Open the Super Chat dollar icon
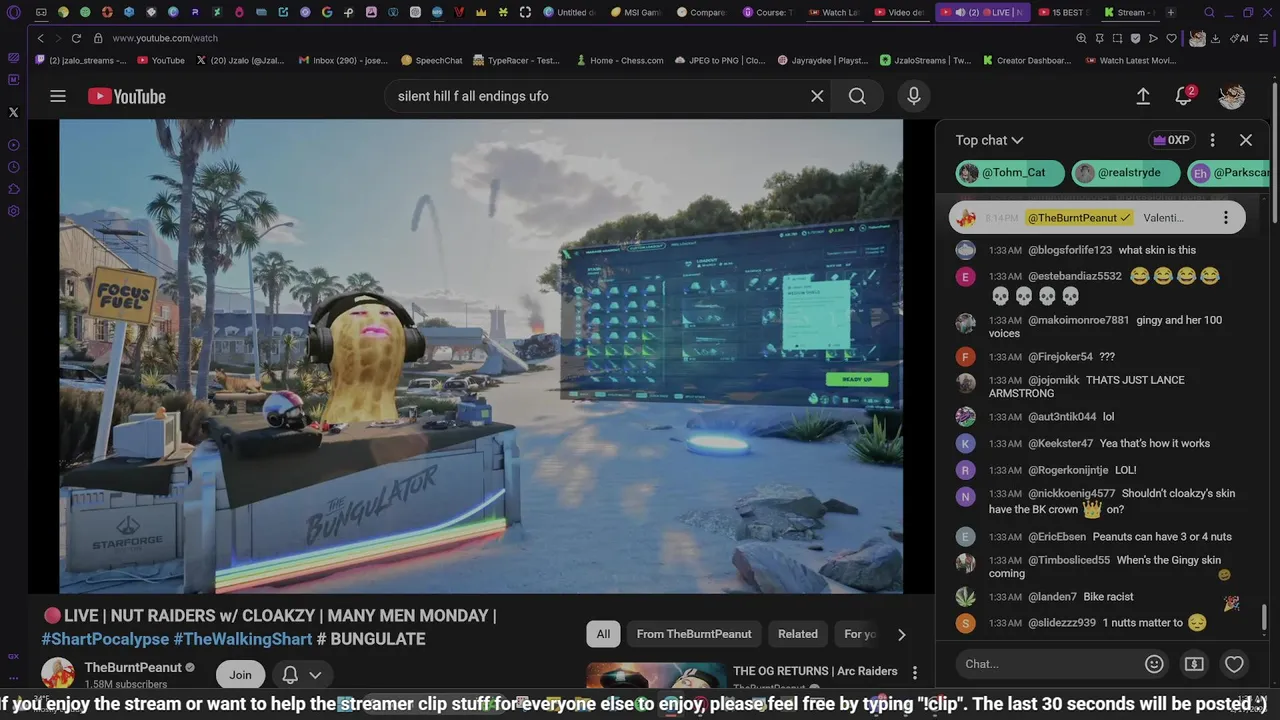This screenshot has height=720, width=1280. coord(1194,664)
